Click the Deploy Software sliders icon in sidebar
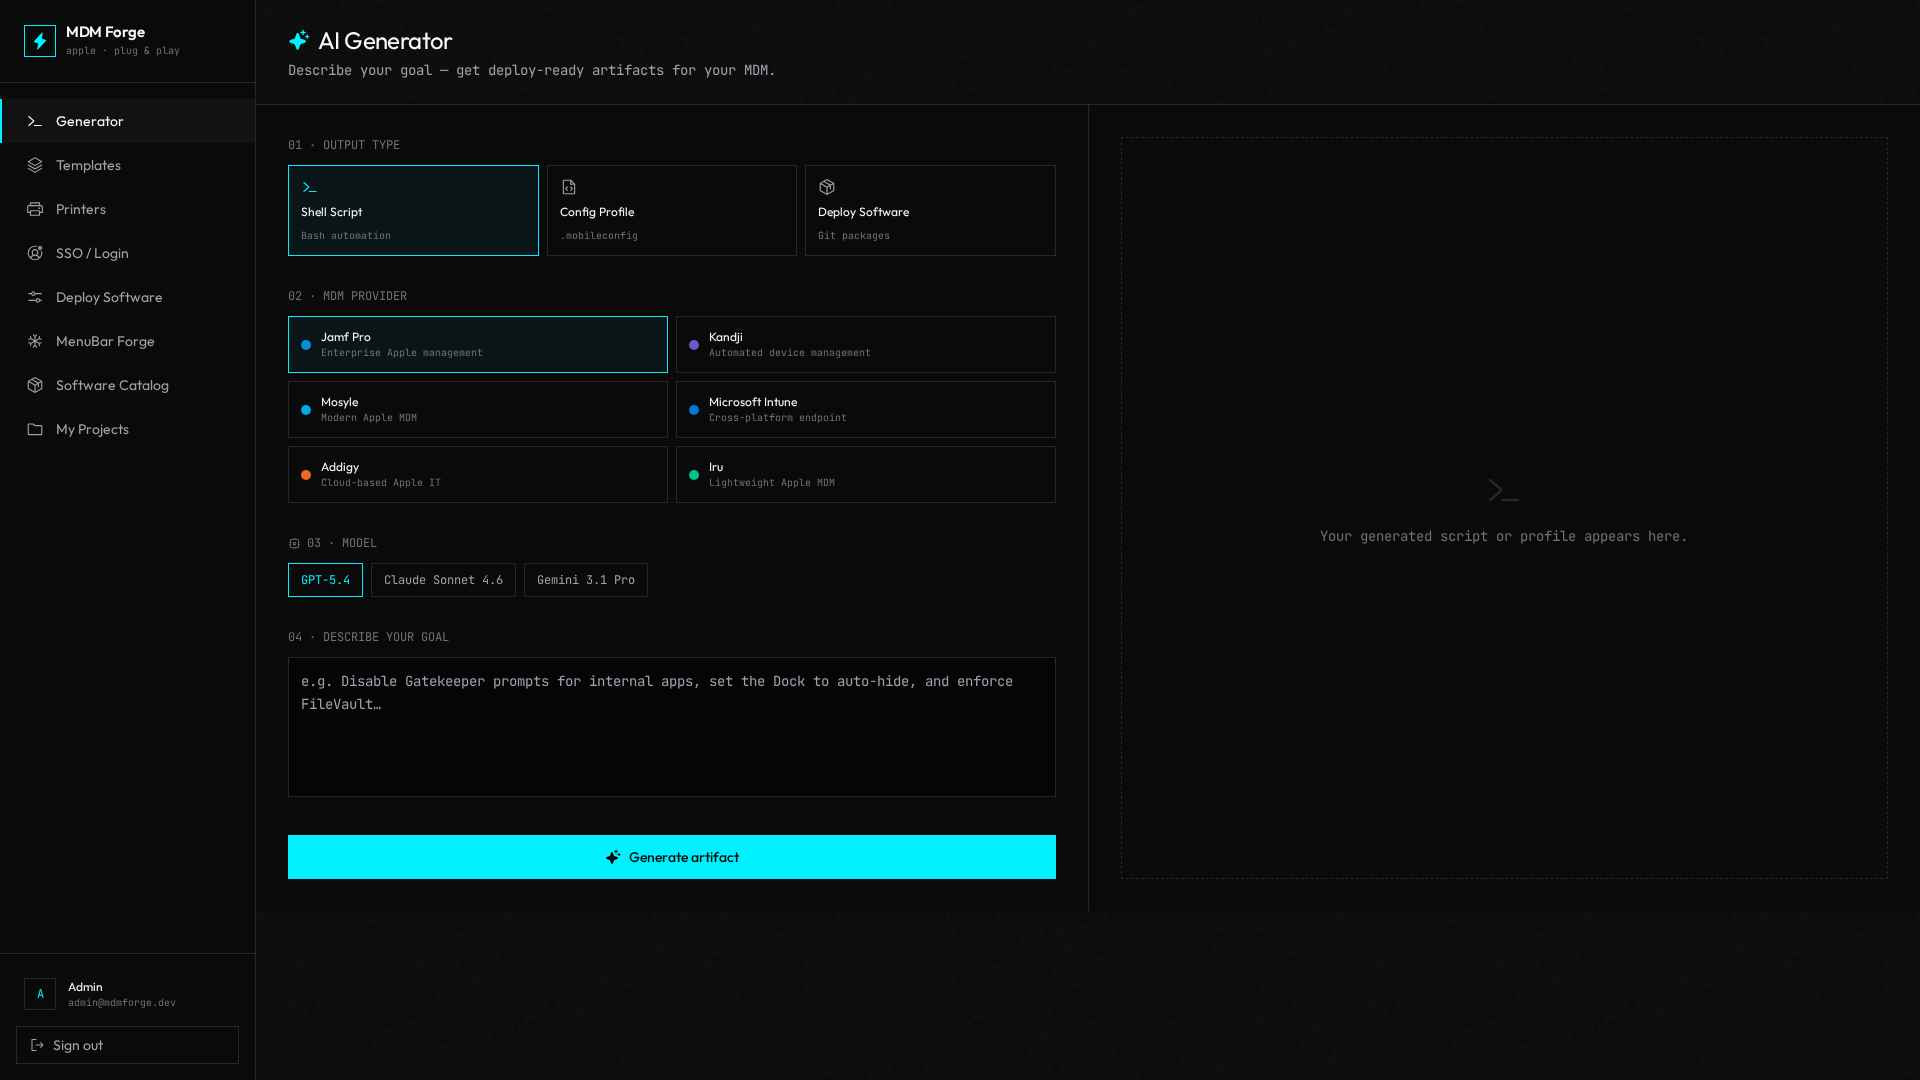 (35, 297)
